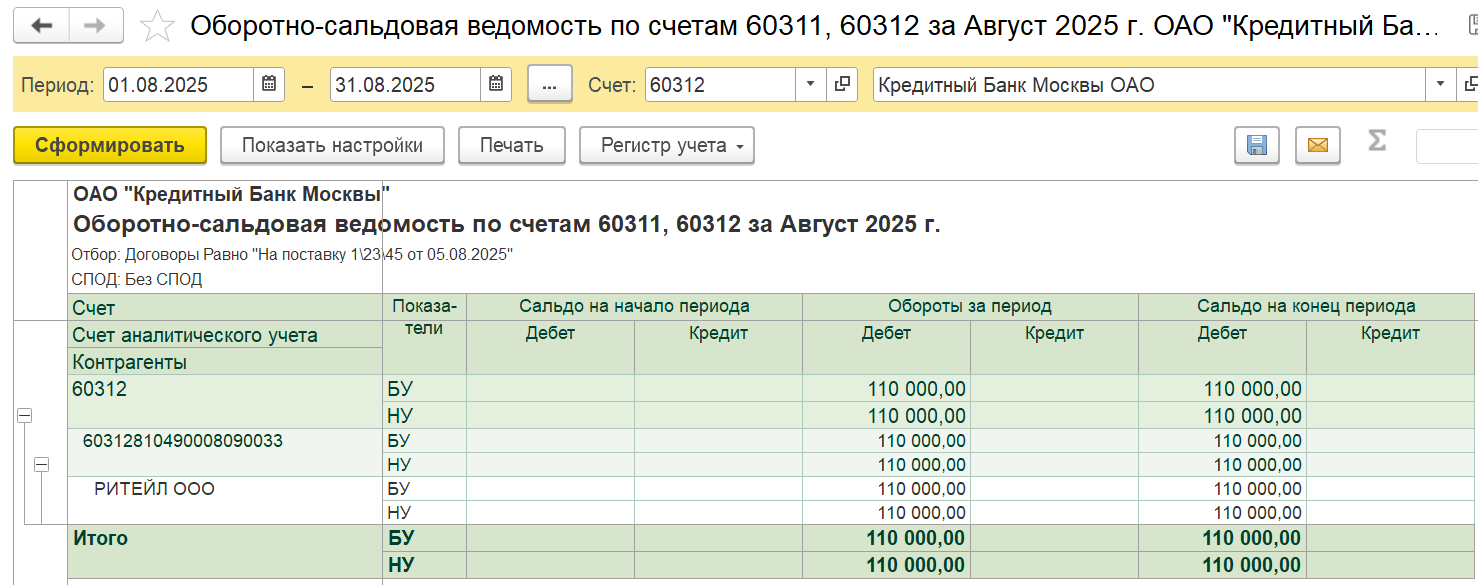Collapse the 60312 account group
Screen dimensions: 1478x585
pyautogui.click(x=25, y=416)
